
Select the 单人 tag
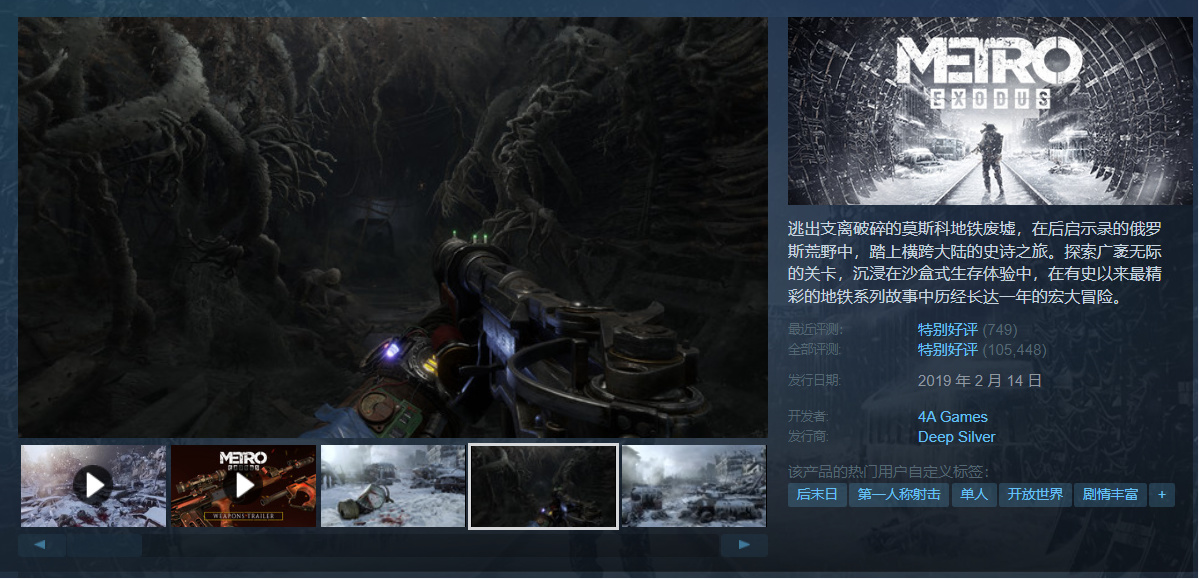coord(973,495)
